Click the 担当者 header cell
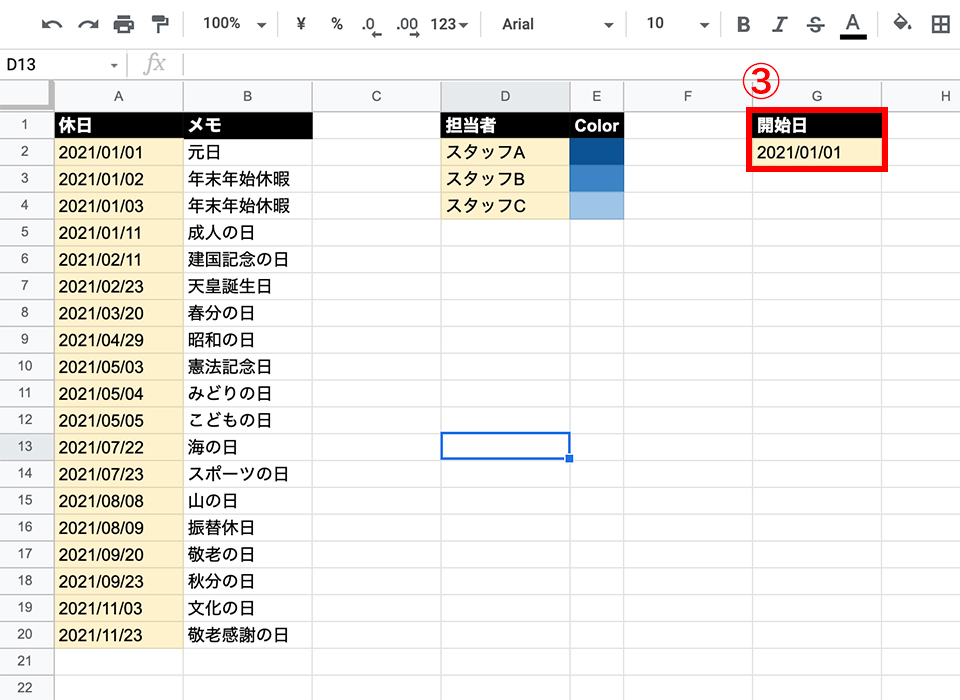The height and width of the screenshot is (700, 960). tap(506, 126)
